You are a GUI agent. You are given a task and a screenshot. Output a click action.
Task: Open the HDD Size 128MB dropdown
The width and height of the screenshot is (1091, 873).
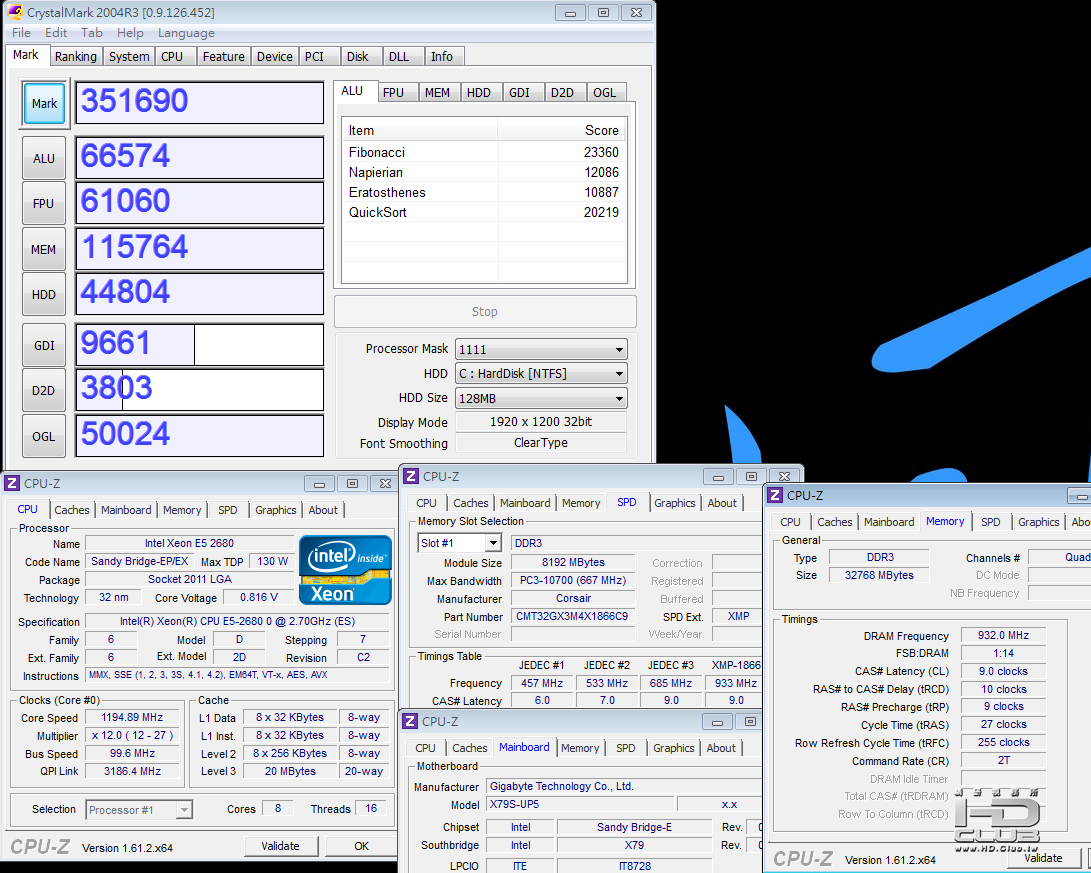click(540, 398)
